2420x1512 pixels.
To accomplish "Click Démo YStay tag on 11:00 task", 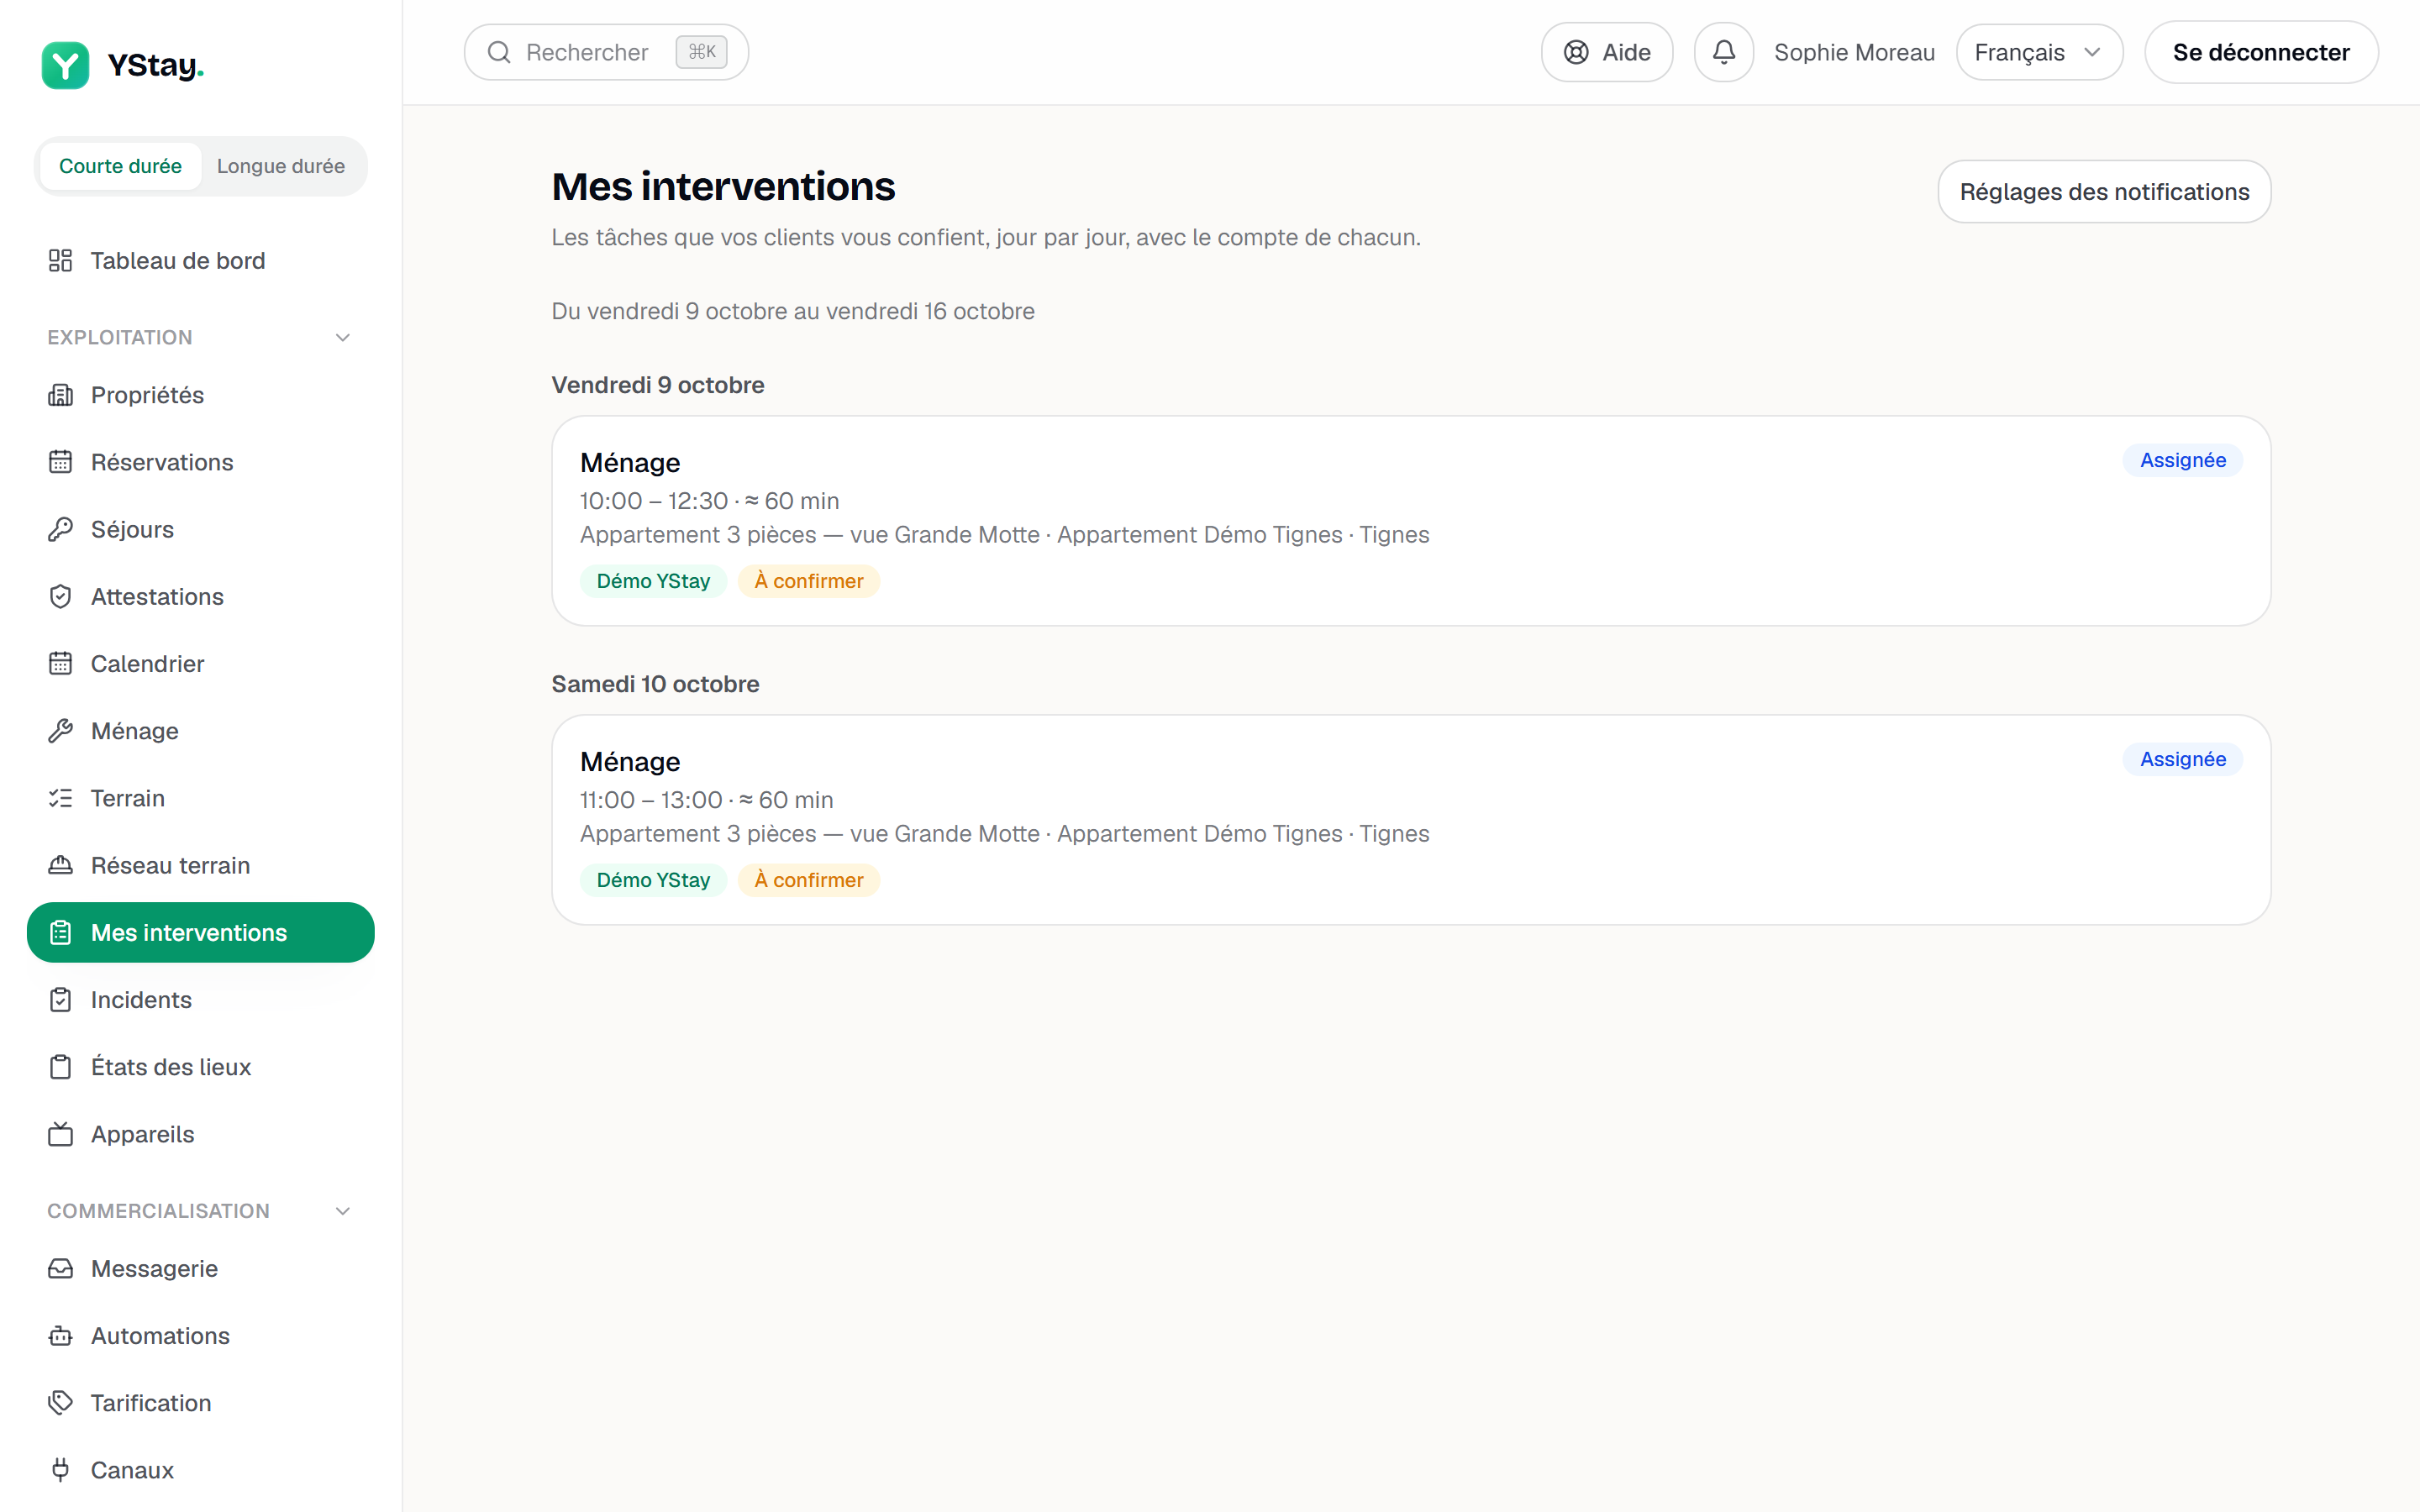I will pos(653,880).
